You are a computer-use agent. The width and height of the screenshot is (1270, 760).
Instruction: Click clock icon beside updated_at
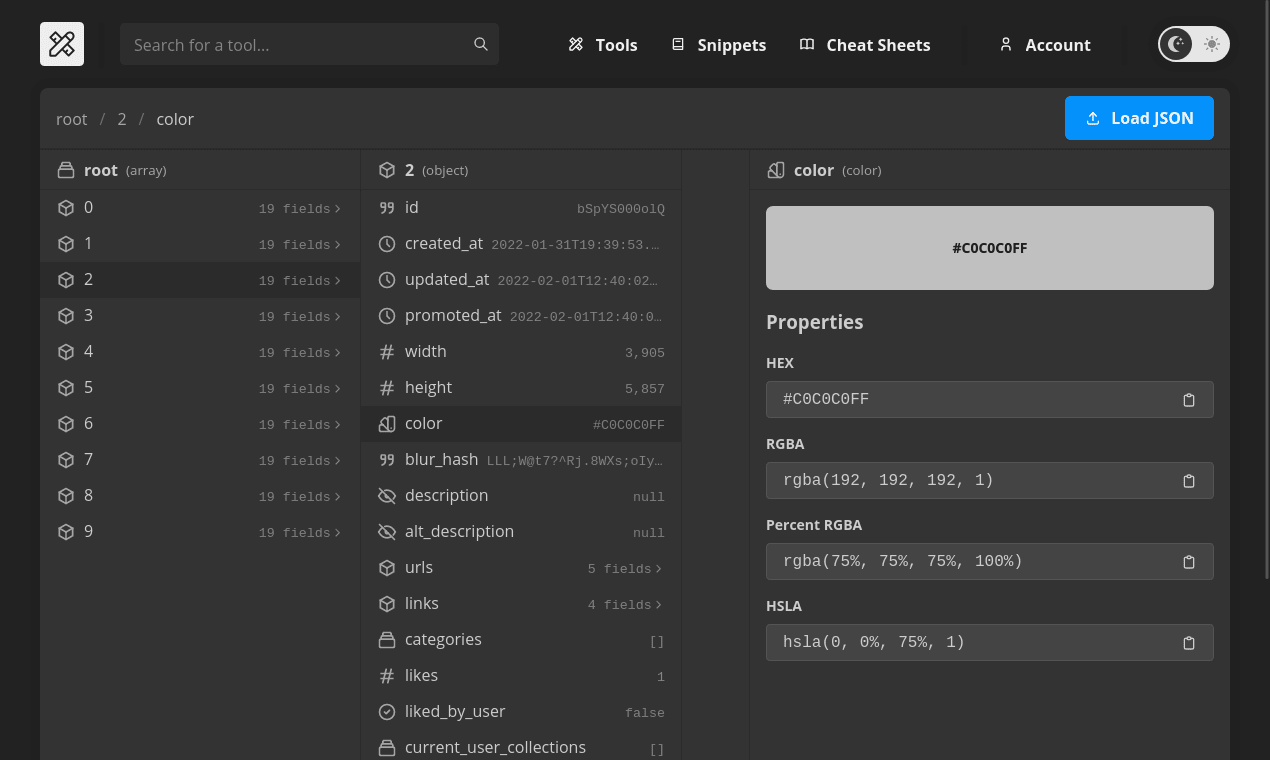coord(387,280)
